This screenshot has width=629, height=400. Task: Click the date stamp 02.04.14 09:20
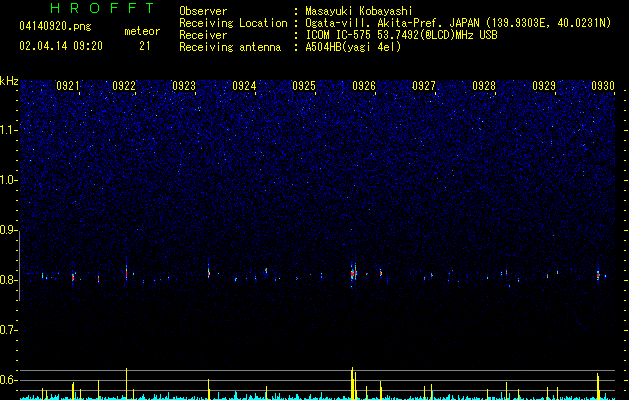tap(61, 46)
